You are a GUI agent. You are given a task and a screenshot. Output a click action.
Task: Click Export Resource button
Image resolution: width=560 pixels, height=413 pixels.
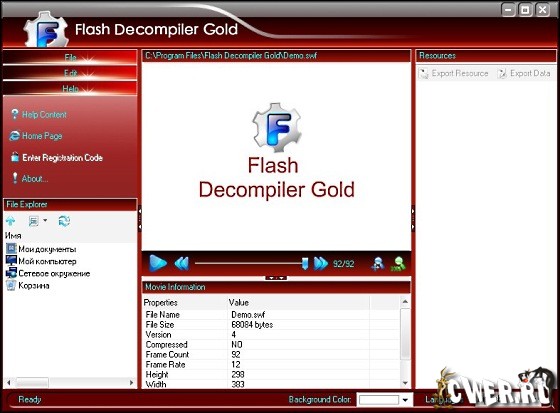[454, 73]
